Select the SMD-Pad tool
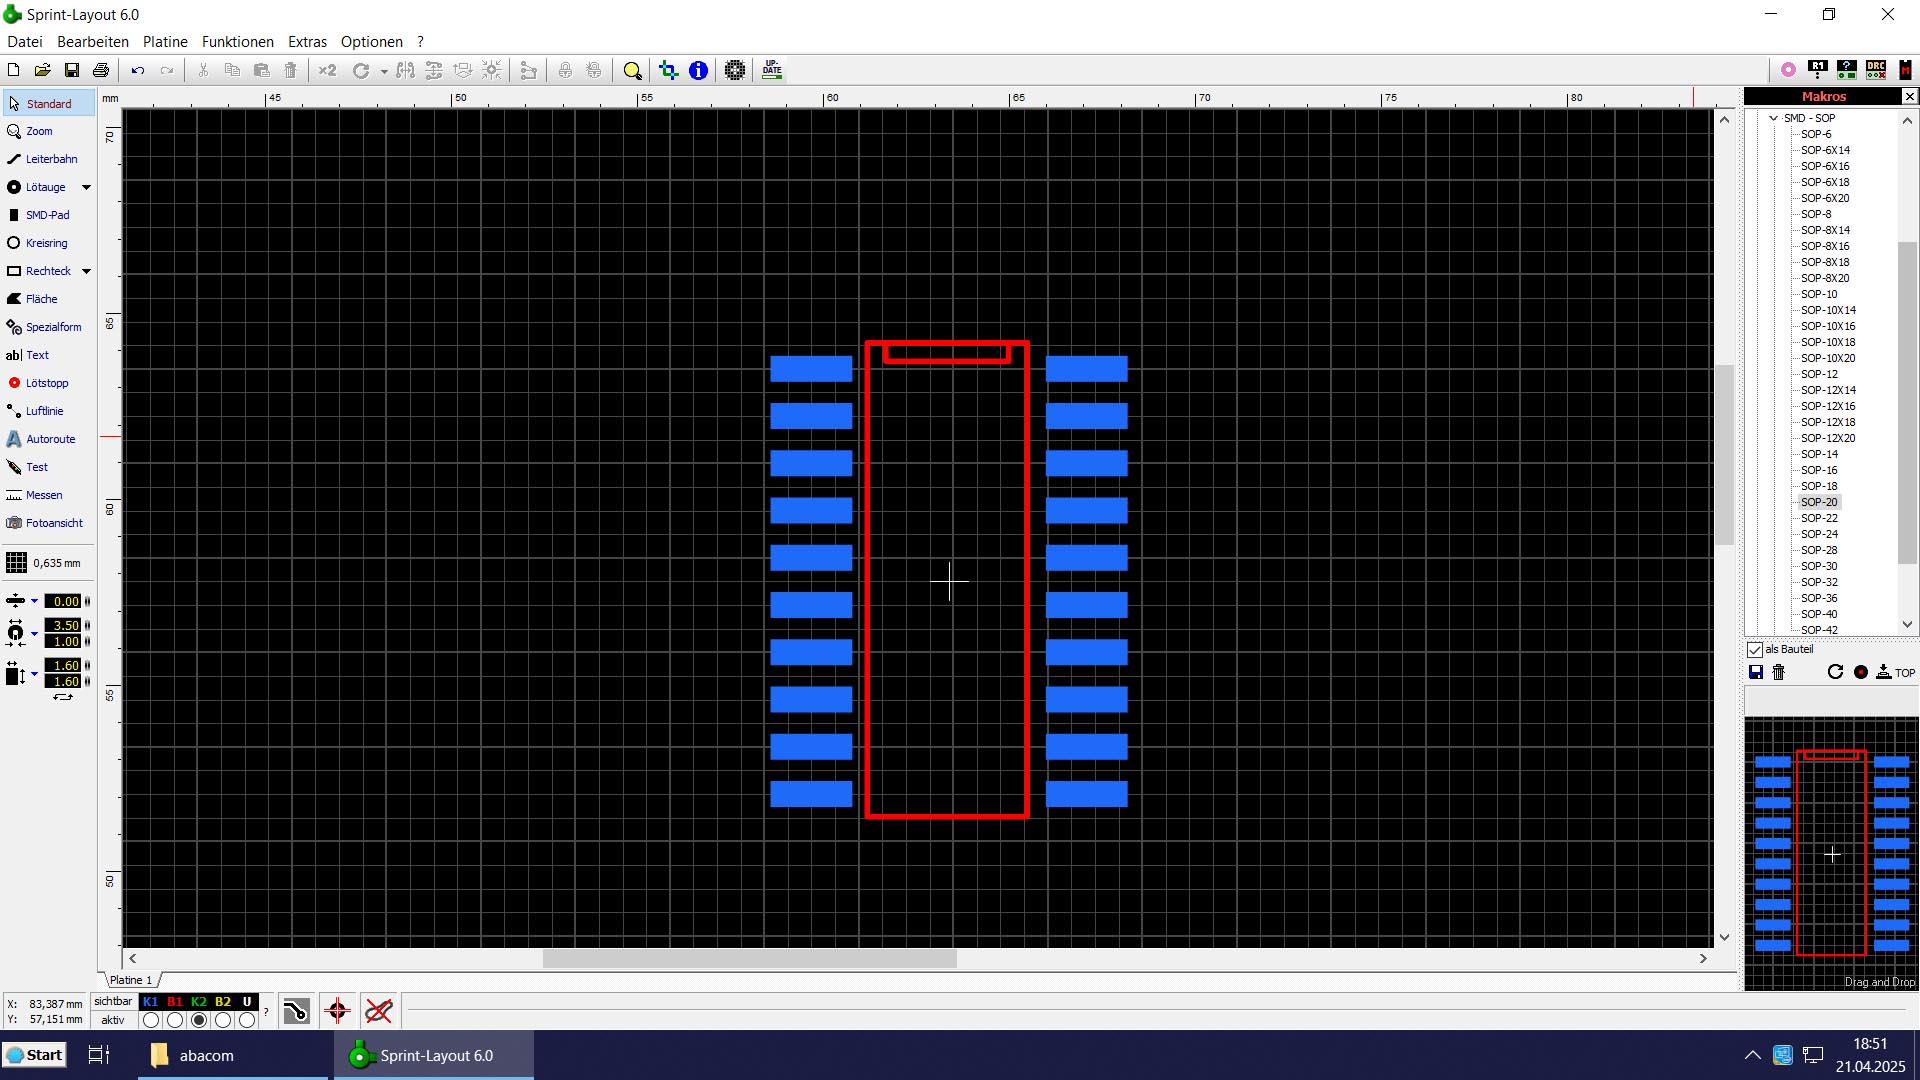This screenshot has height=1080, width=1920. 49,215
